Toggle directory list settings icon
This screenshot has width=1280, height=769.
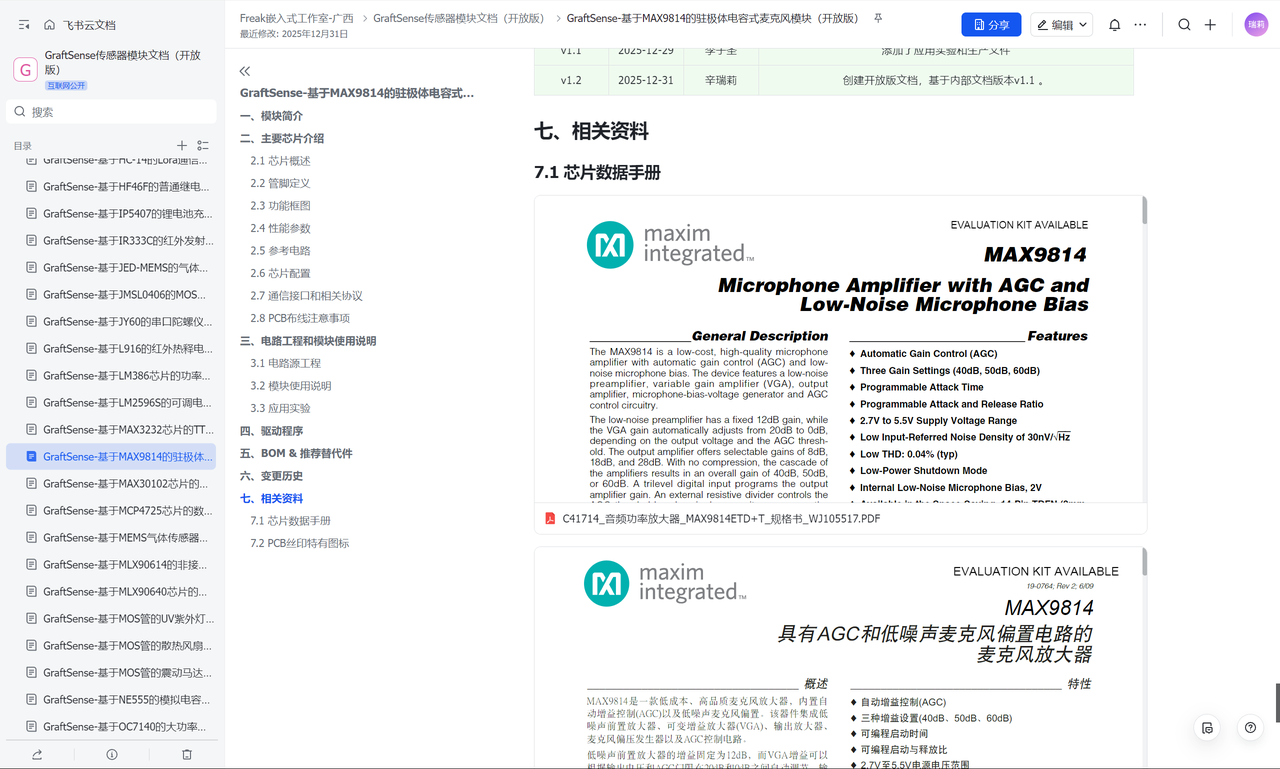click(x=203, y=146)
